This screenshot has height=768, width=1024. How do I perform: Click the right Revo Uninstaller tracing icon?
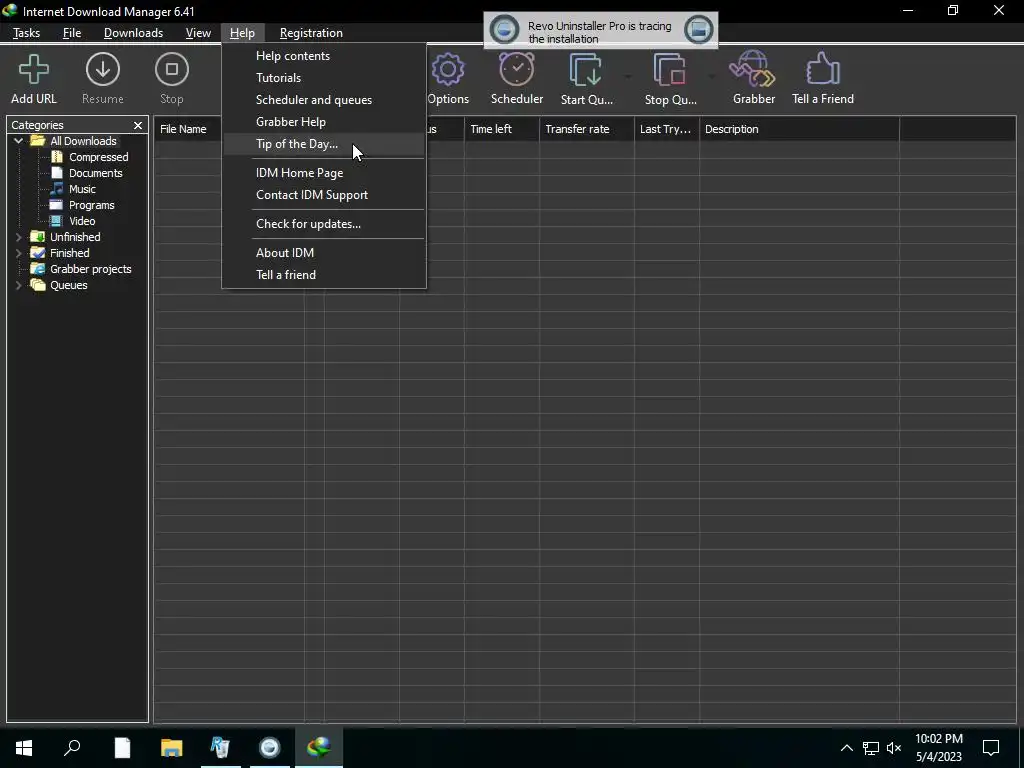point(698,30)
